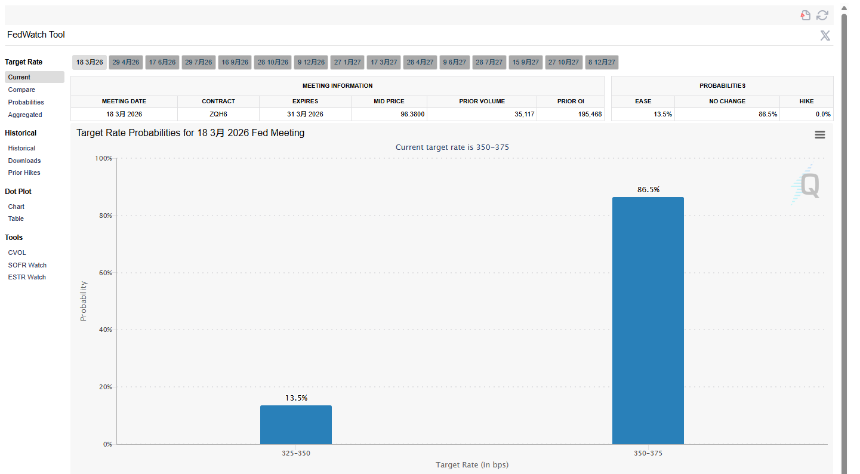Click the refresh icon at top right
Screen dimensions: 860x474
(x=822, y=15)
